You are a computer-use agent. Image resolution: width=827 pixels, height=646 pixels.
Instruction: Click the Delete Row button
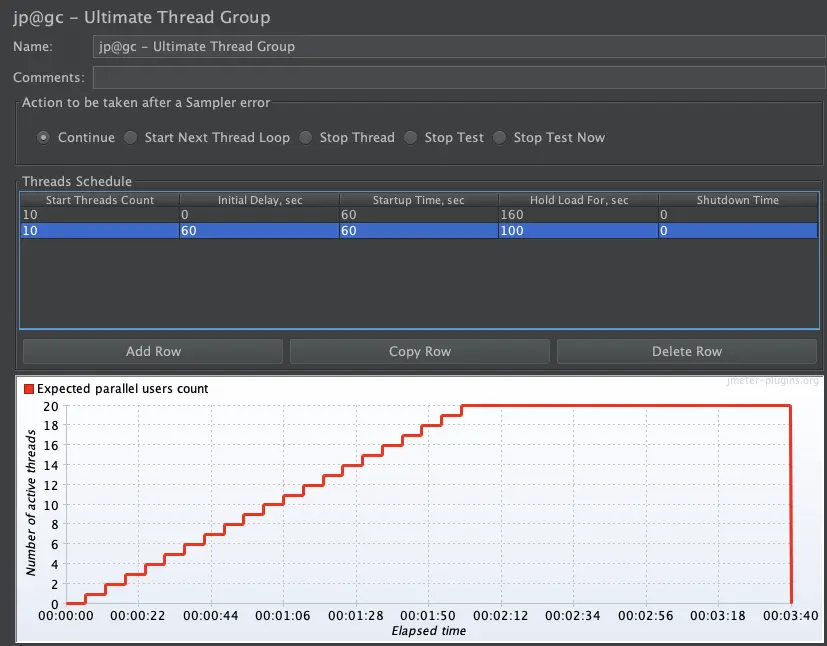(687, 351)
